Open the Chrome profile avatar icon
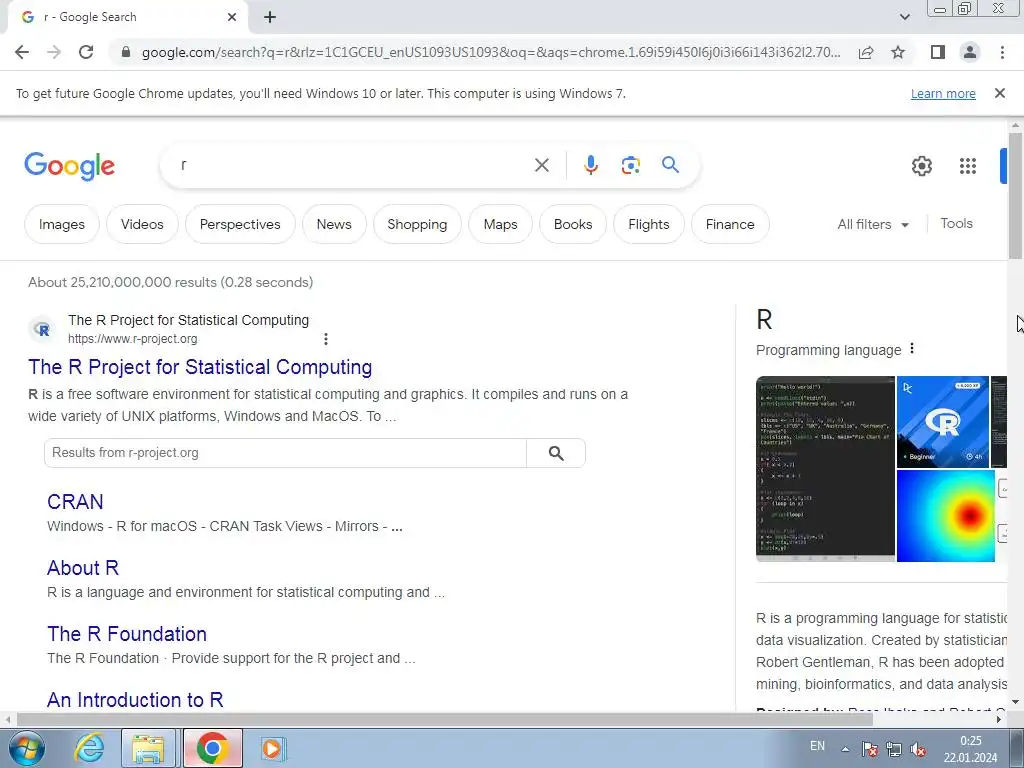 pyautogui.click(x=970, y=52)
